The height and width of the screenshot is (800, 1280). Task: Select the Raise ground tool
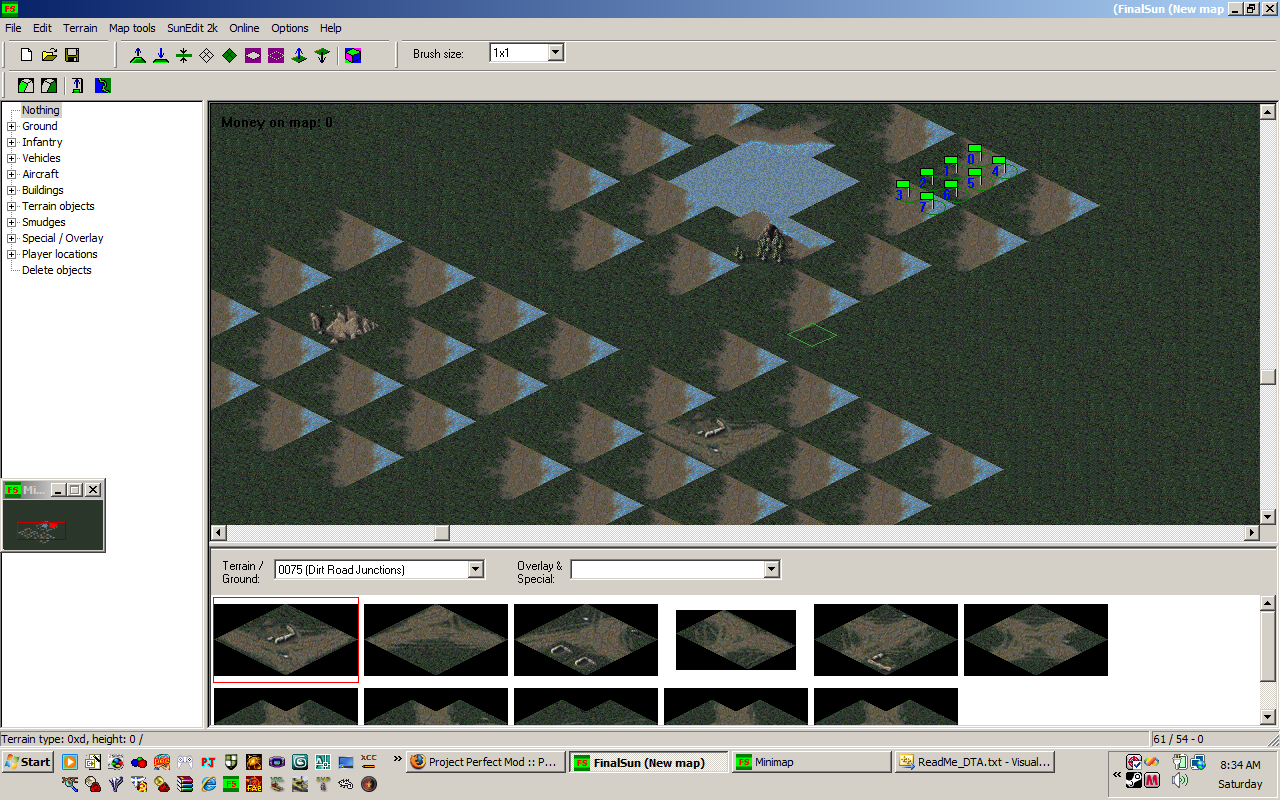(138, 55)
